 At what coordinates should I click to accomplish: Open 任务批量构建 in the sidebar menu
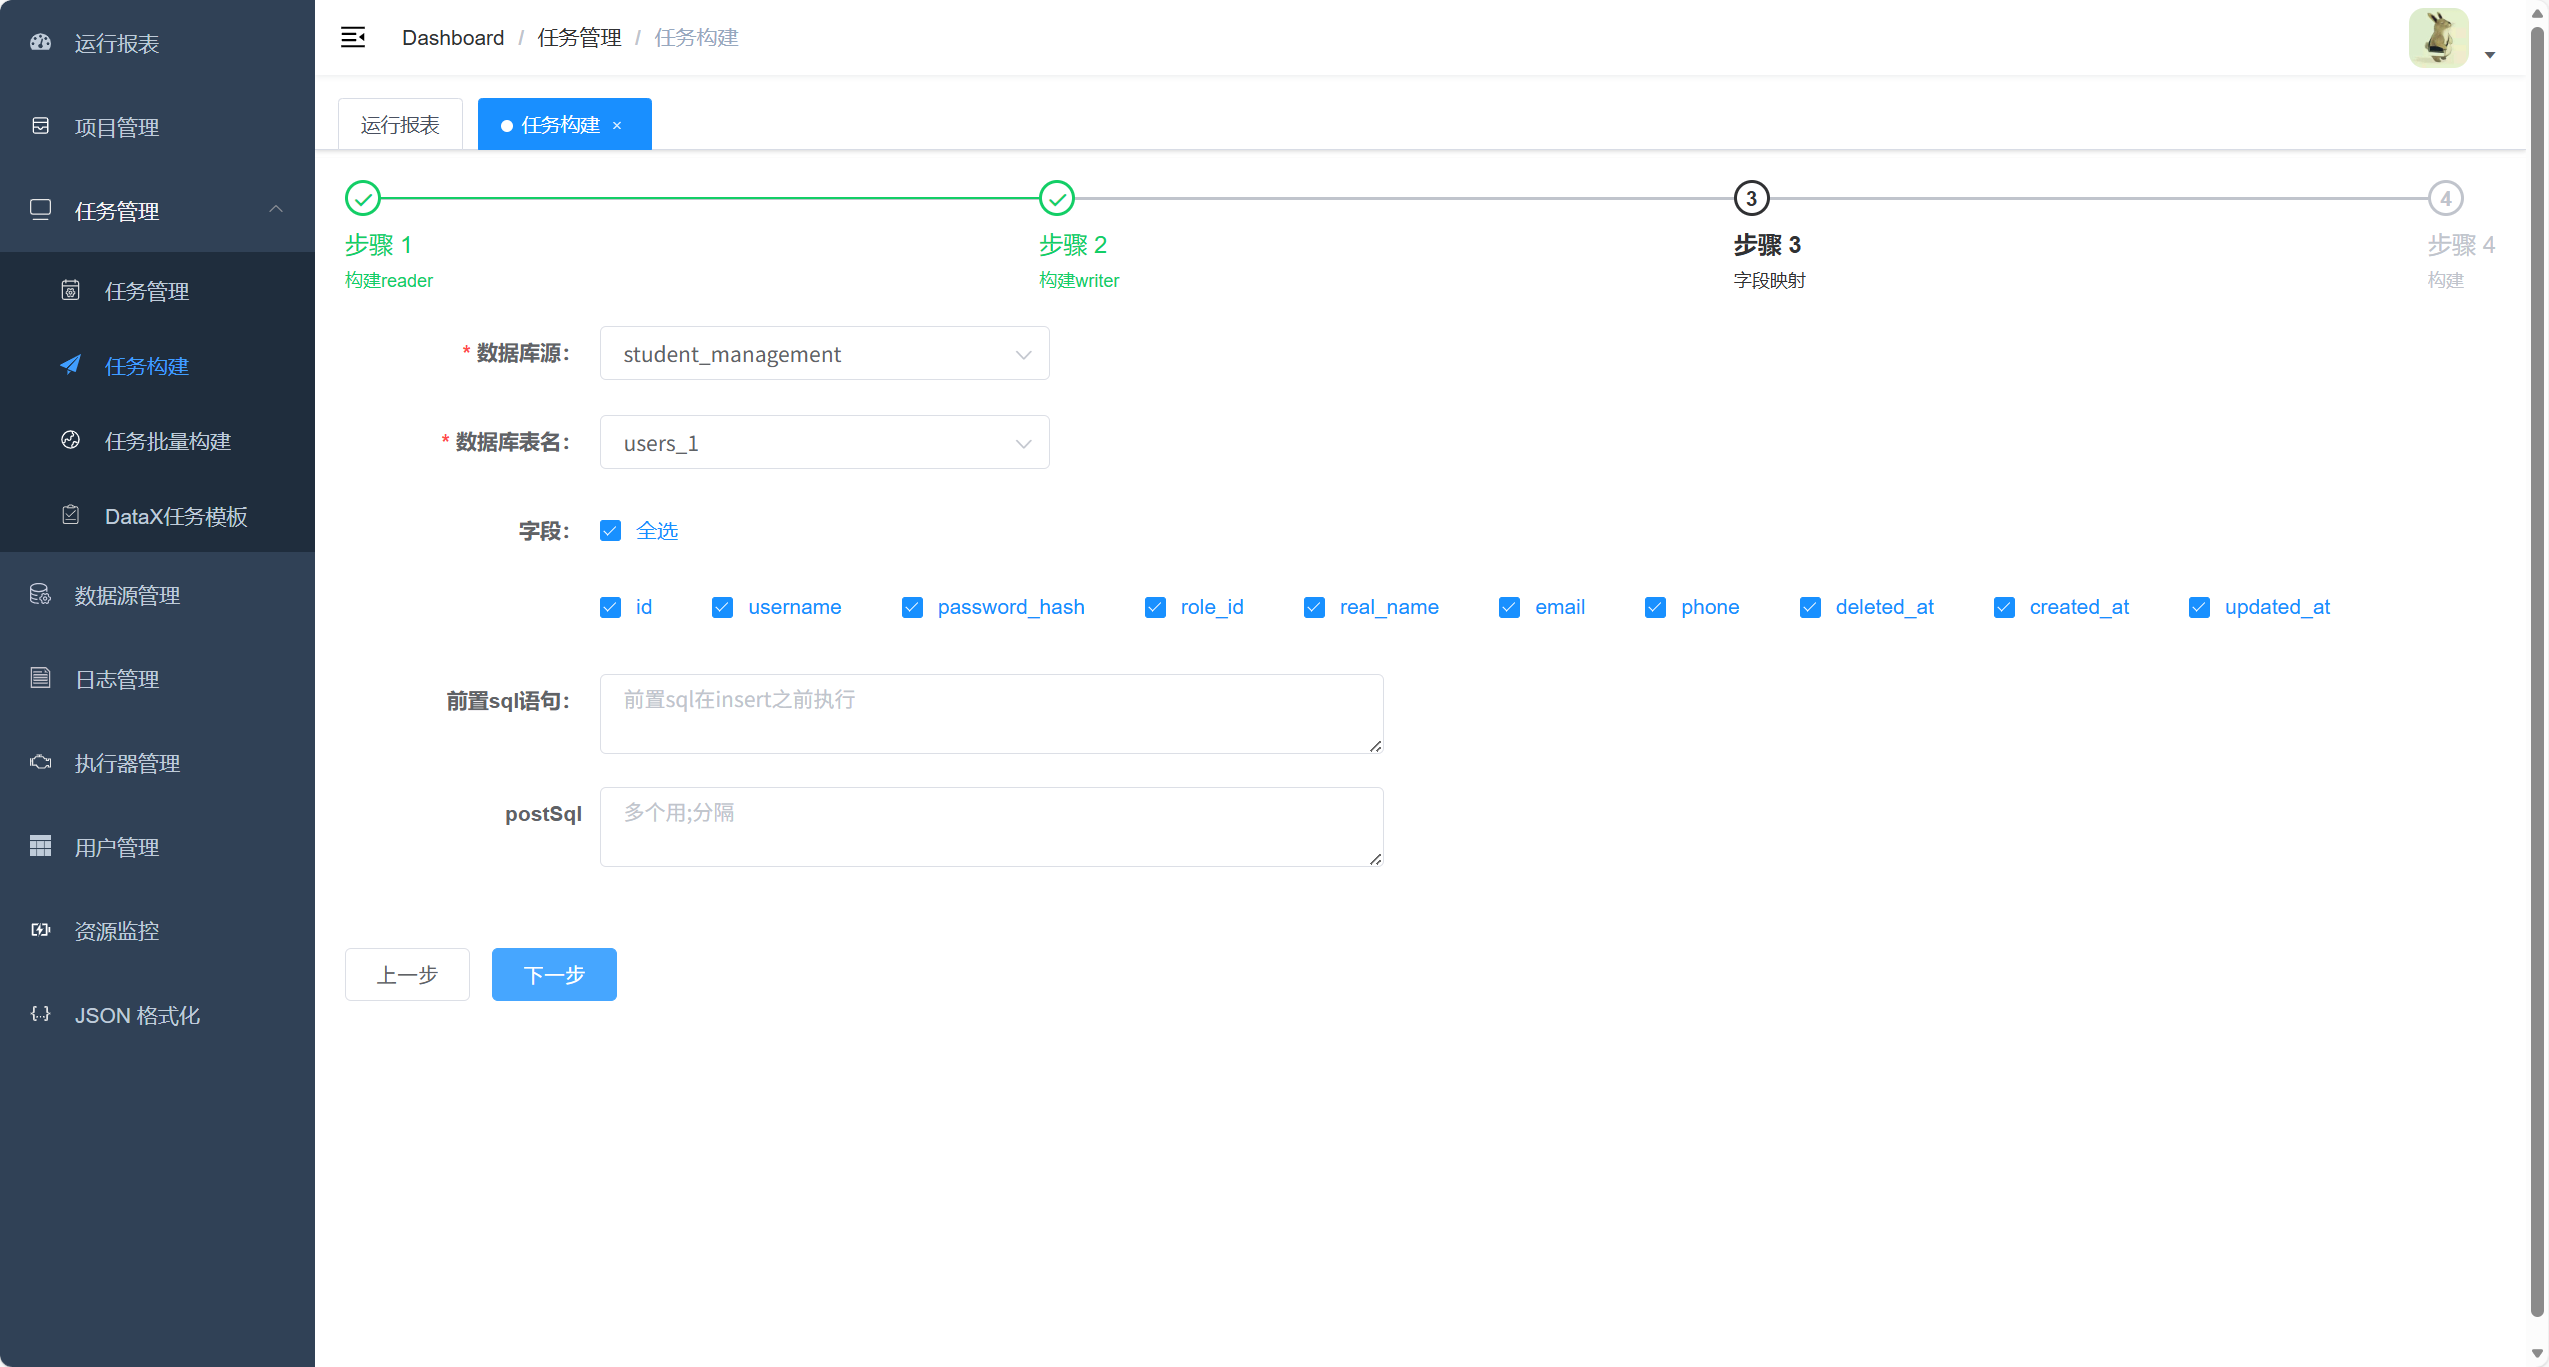point(167,441)
